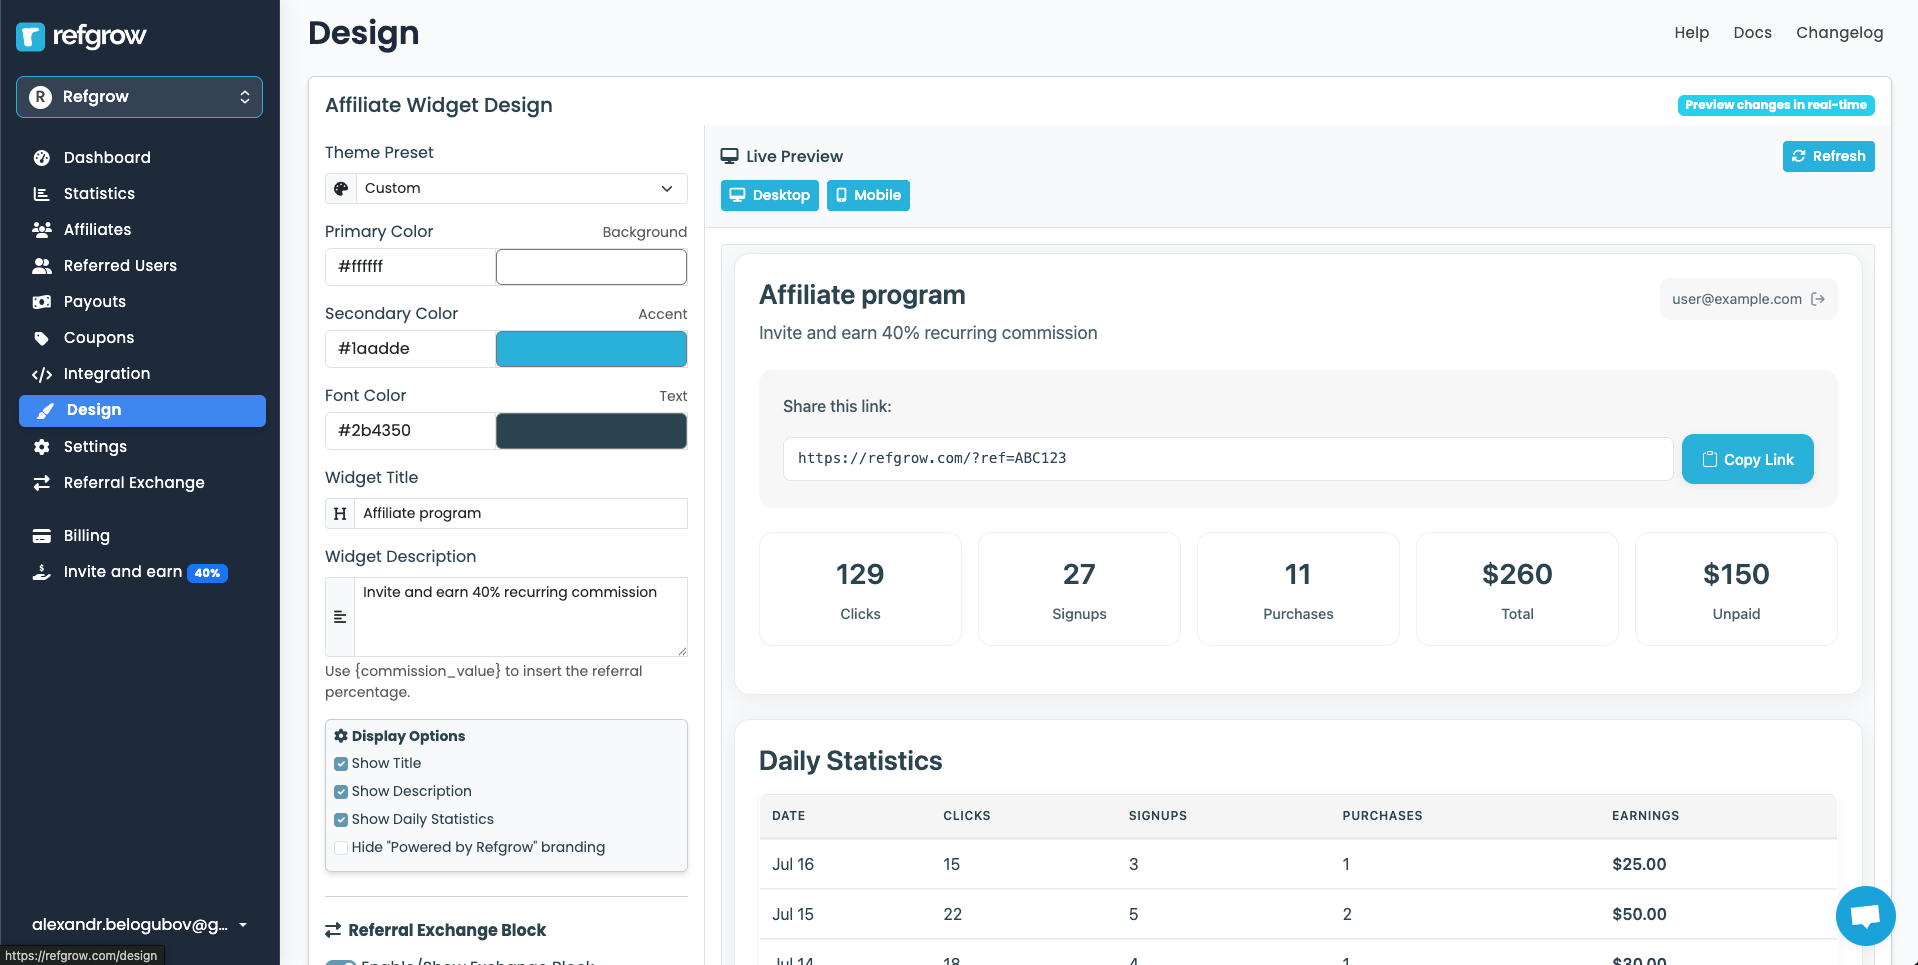1918x965 pixels.
Task: Click the Coupons tag icon
Action: click(41, 338)
